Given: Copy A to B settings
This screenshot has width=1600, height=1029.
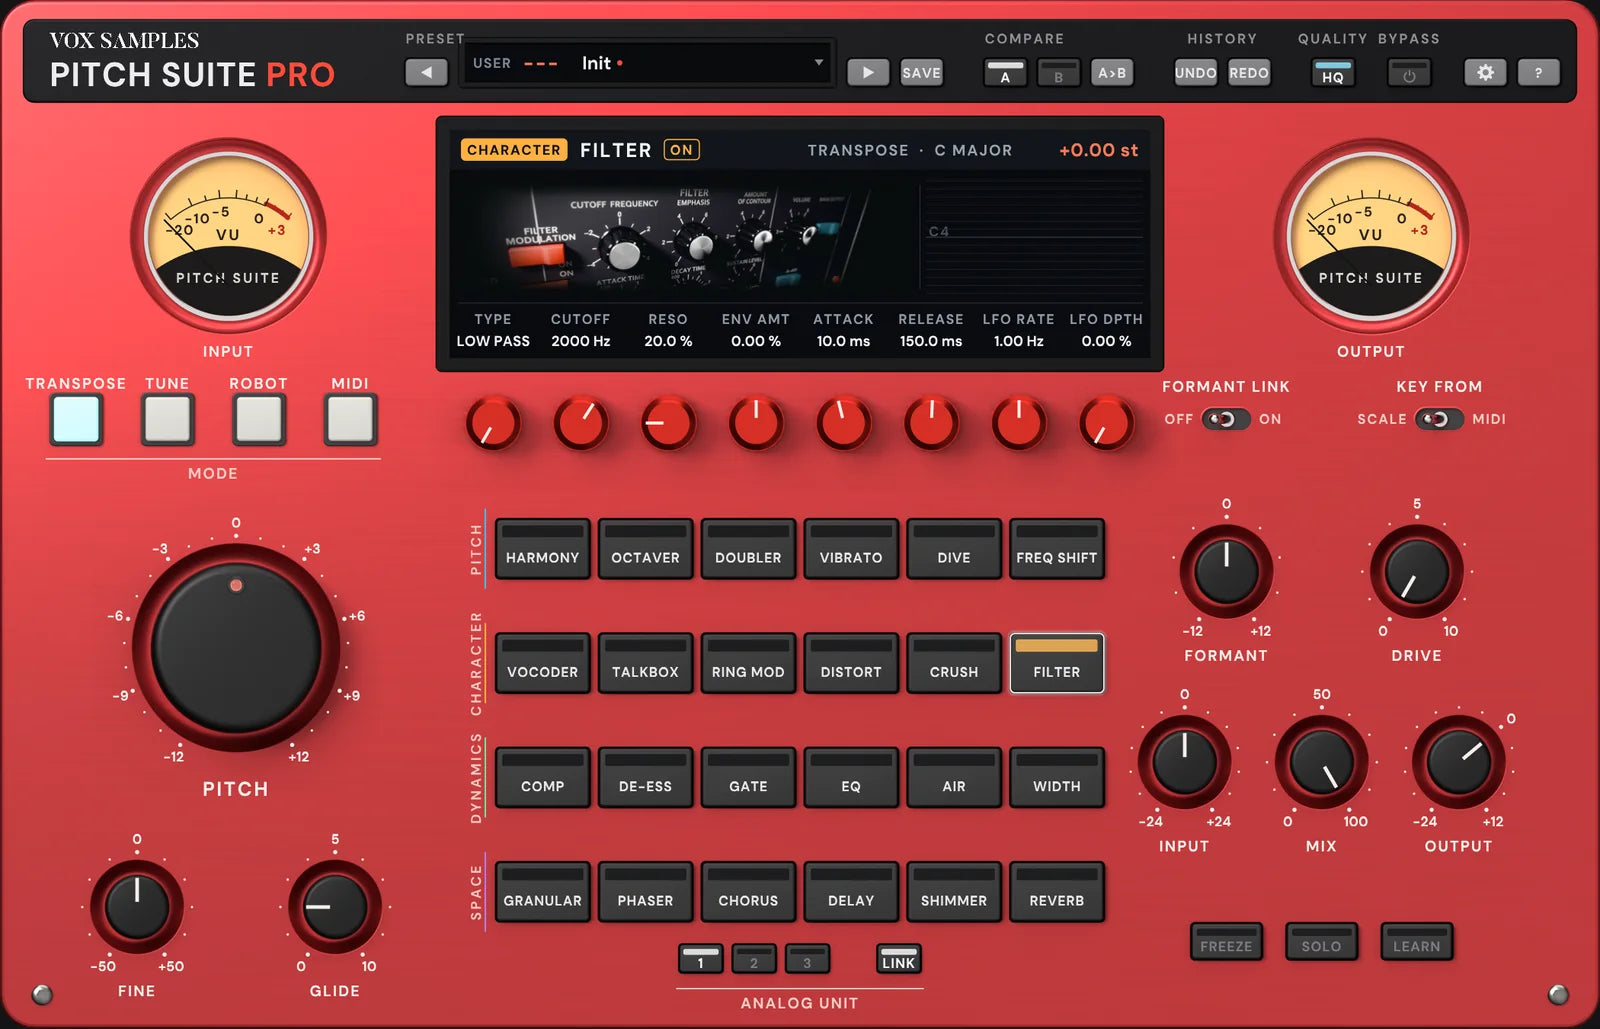Looking at the screenshot, I should coord(1112,73).
